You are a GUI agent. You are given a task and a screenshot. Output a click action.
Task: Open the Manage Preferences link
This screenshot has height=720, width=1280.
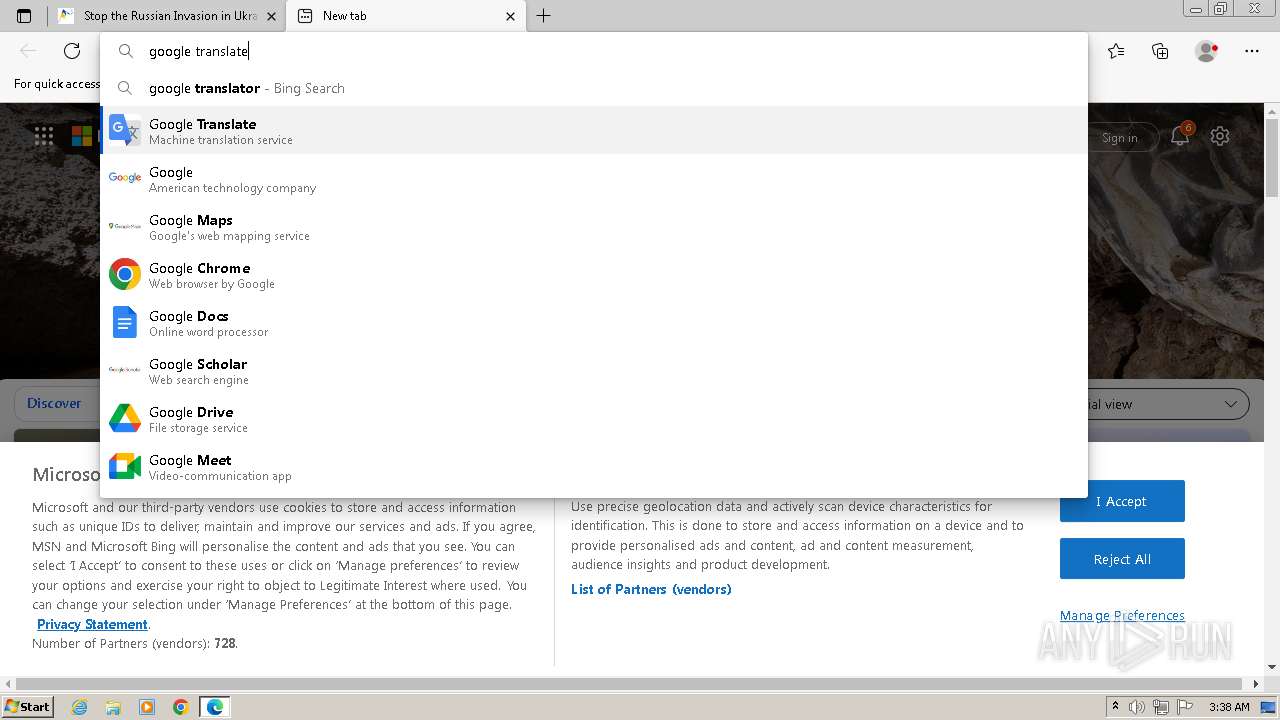tap(1122, 615)
